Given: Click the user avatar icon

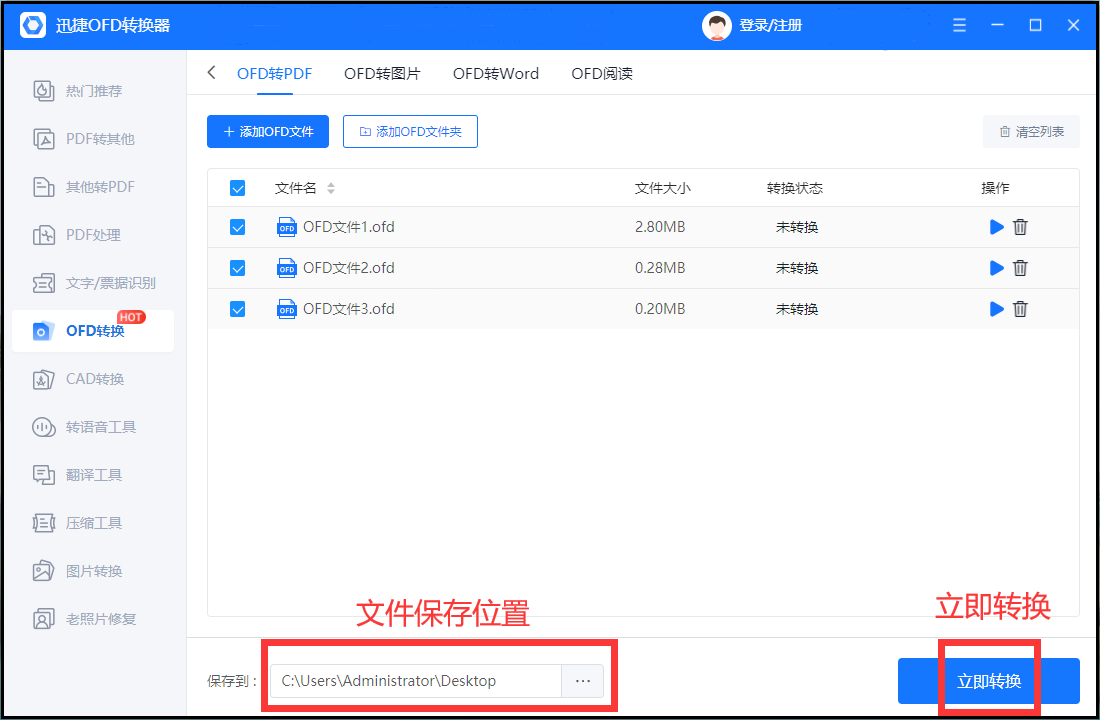Looking at the screenshot, I should pyautogui.click(x=716, y=26).
